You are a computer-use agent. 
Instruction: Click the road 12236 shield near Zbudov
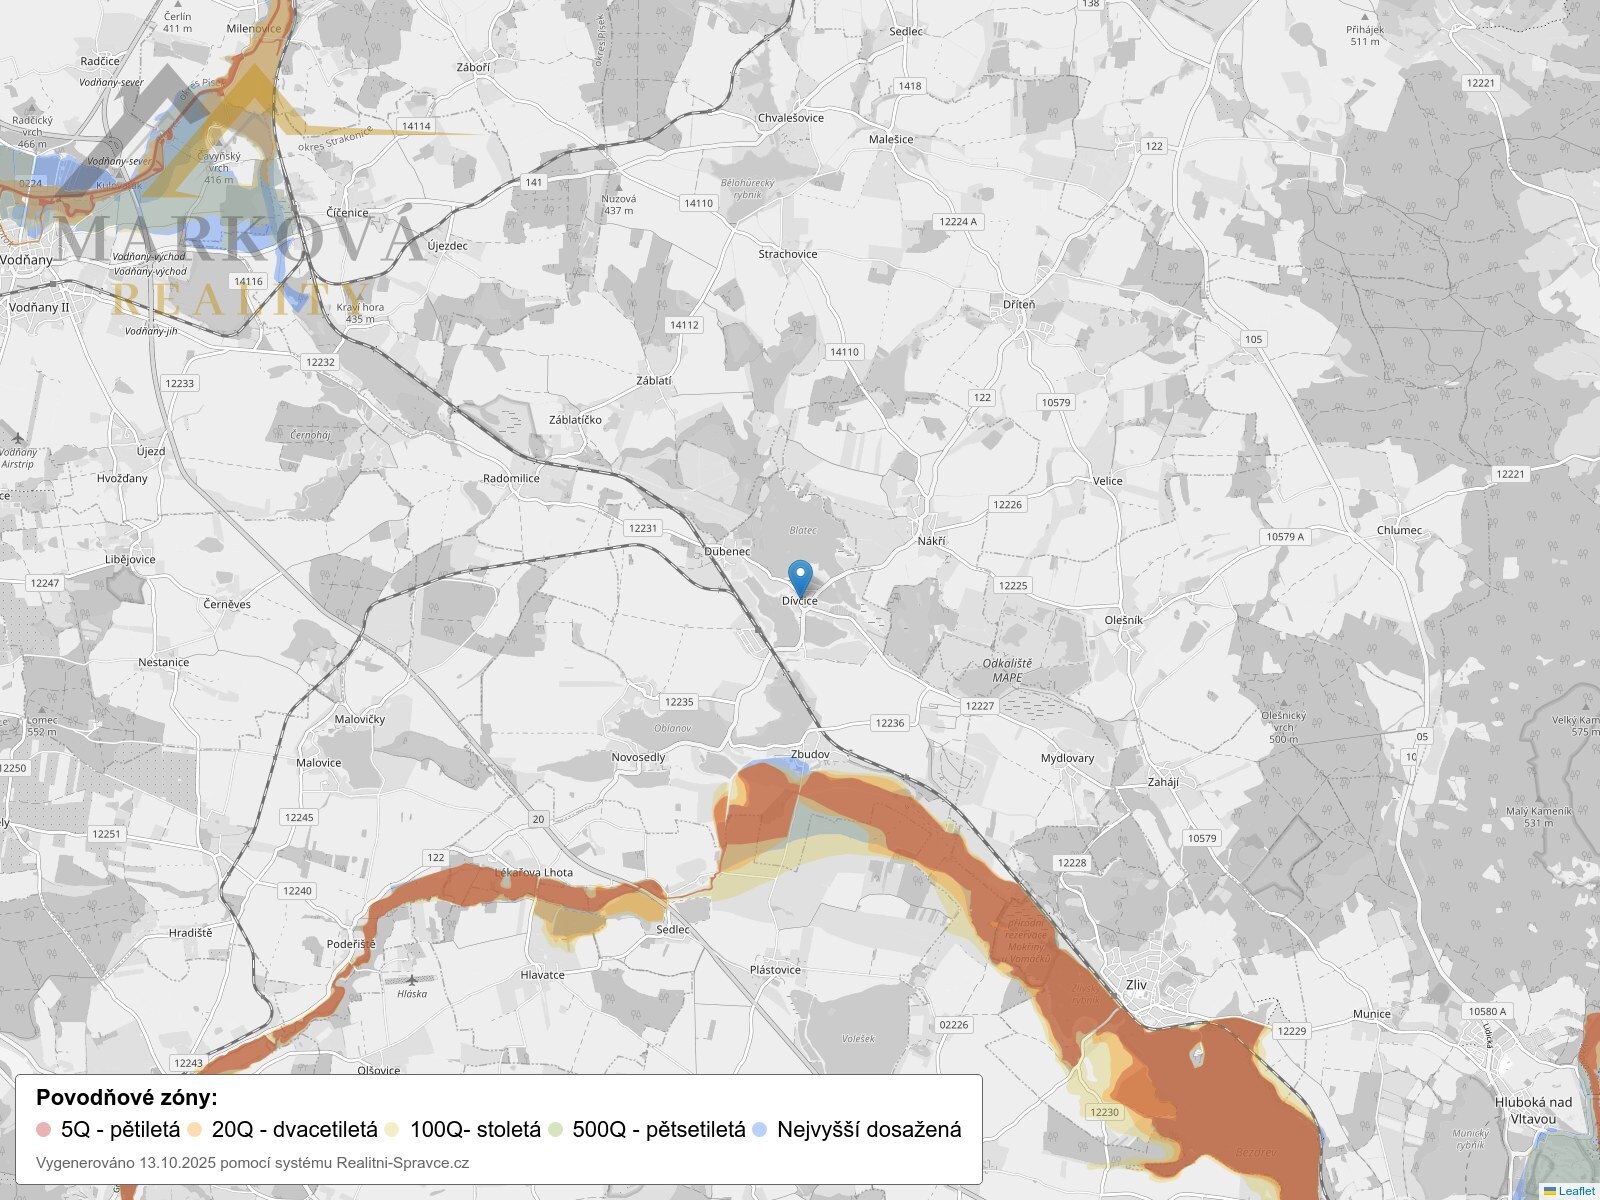[x=889, y=723]
